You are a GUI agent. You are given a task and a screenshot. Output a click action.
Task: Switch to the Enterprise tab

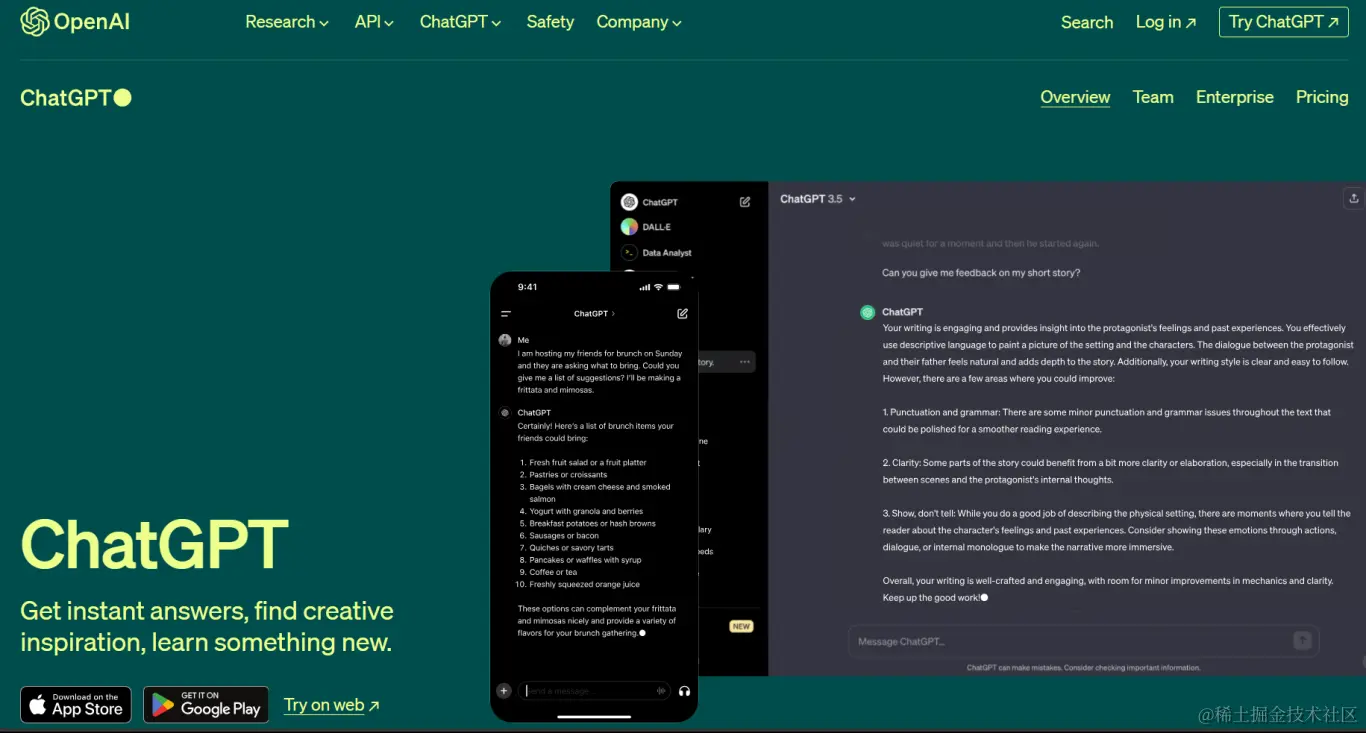[1235, 97]
